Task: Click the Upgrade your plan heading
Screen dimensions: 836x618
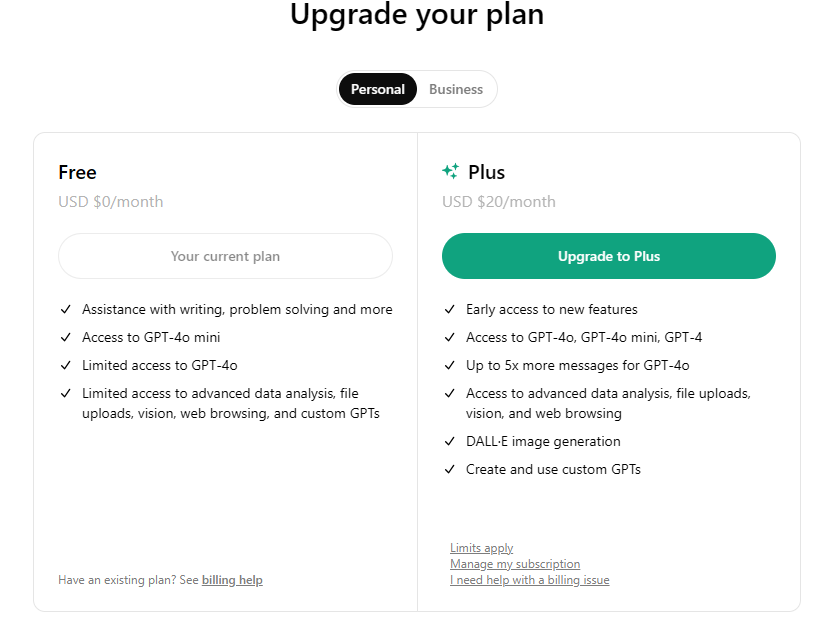Action: pyautogui.click(x=417, y=15)
